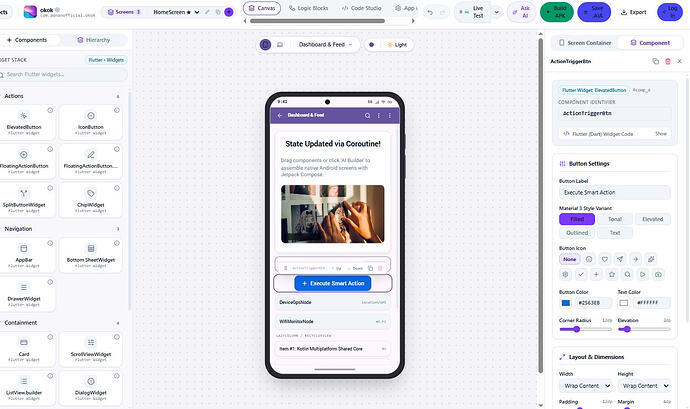Switch to the Screen Container tab
690x409 pixels.
click(x=585, y=43)
